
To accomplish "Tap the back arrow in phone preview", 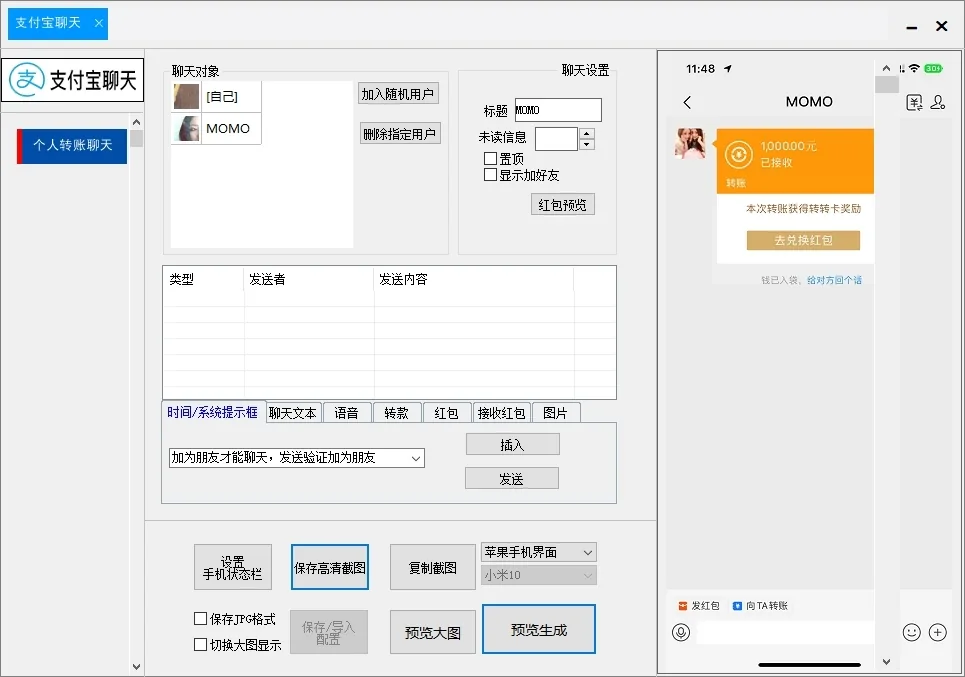I will (x=687, y=102).
